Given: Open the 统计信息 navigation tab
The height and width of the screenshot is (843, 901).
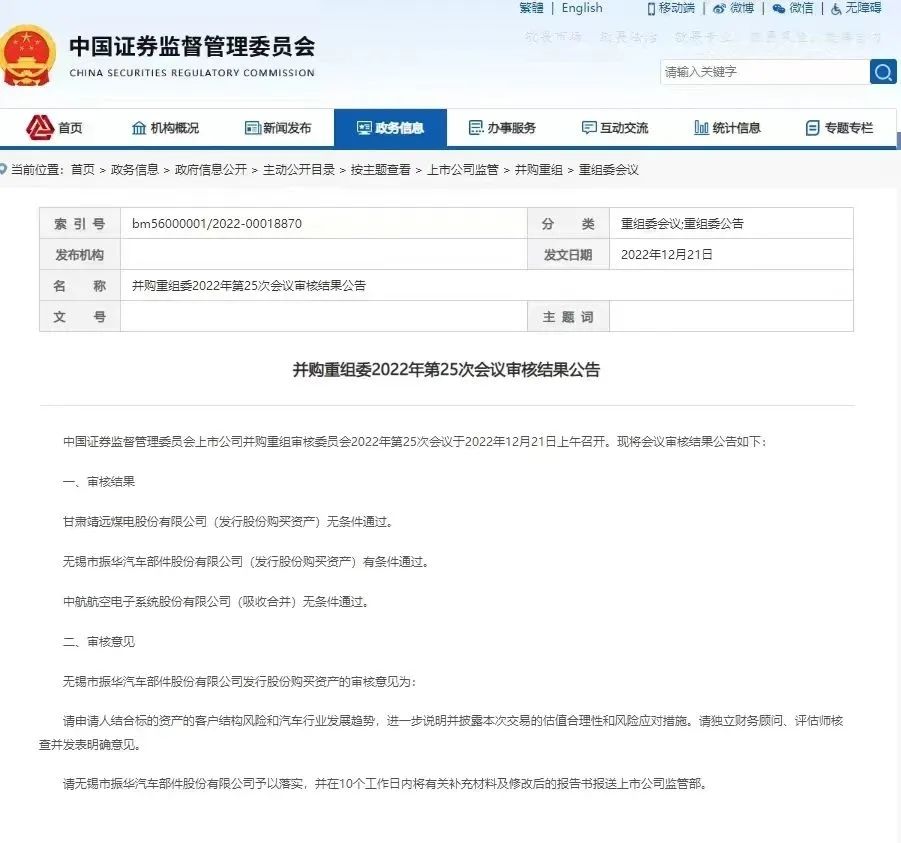Looking at the screenshot, I should pos(727,128).
